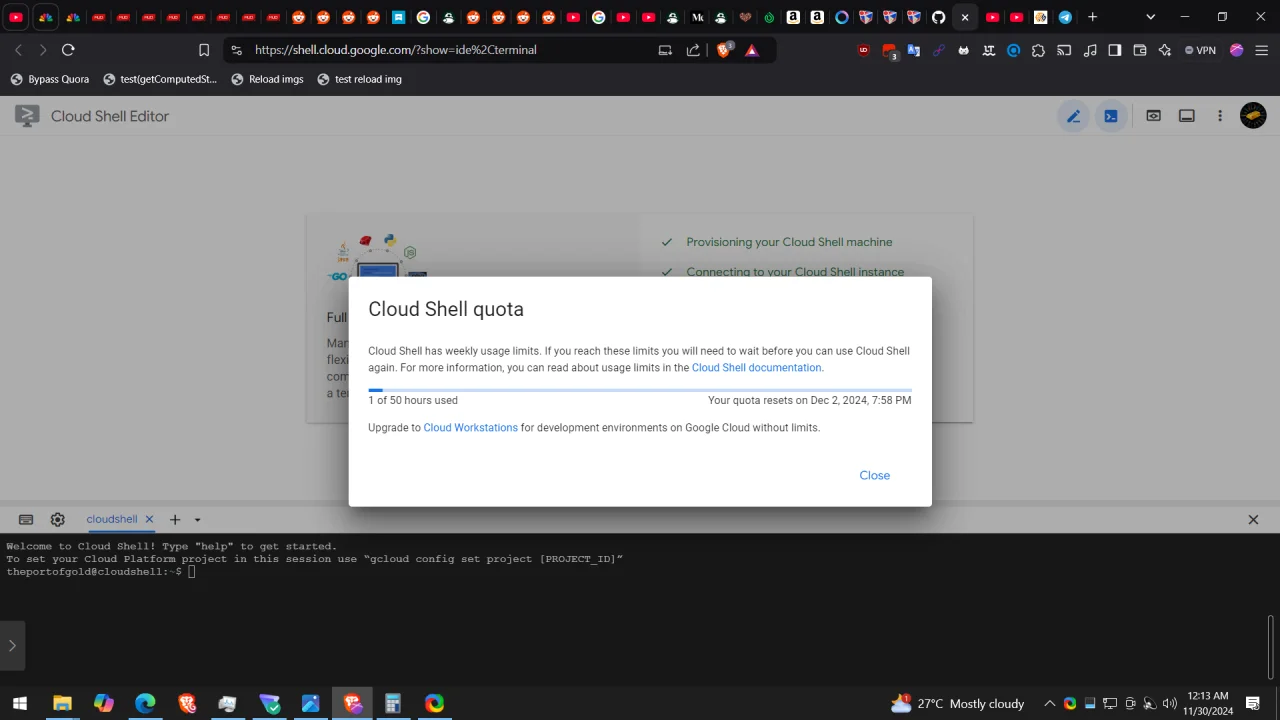
Task: Open the Leo AI sparkle icon
Action: [1165, 50]
